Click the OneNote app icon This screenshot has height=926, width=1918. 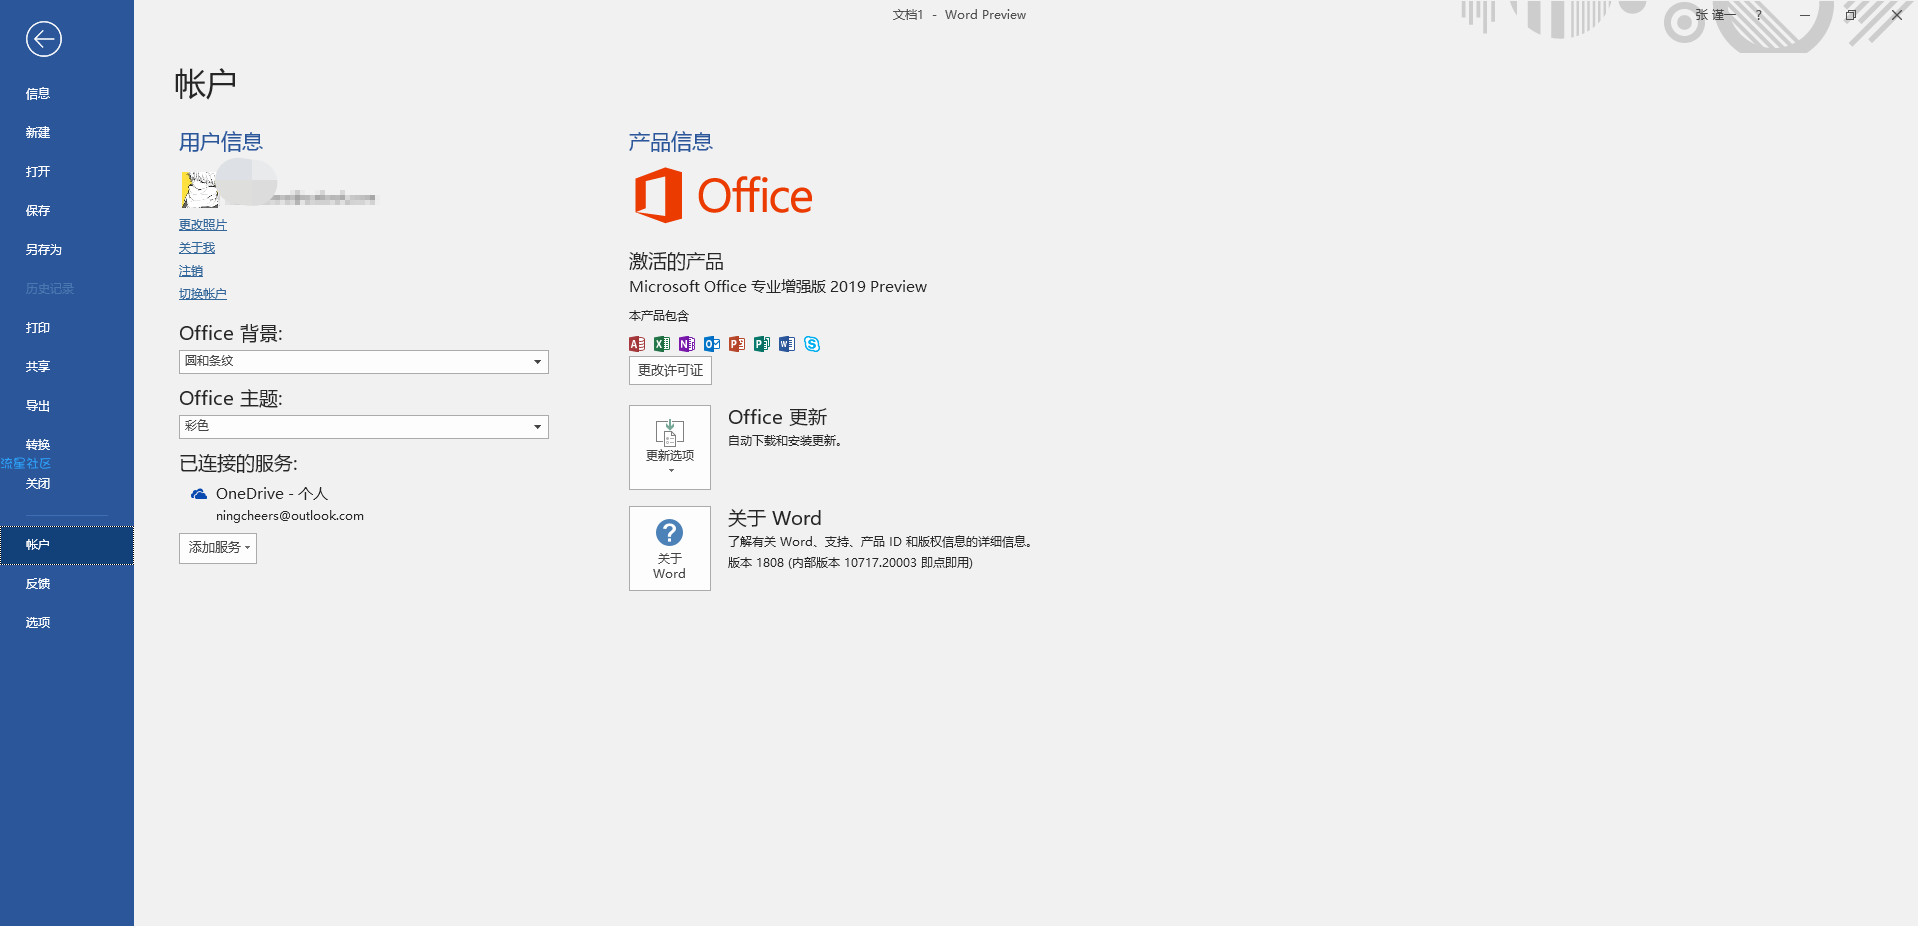[x=687, y=344]
